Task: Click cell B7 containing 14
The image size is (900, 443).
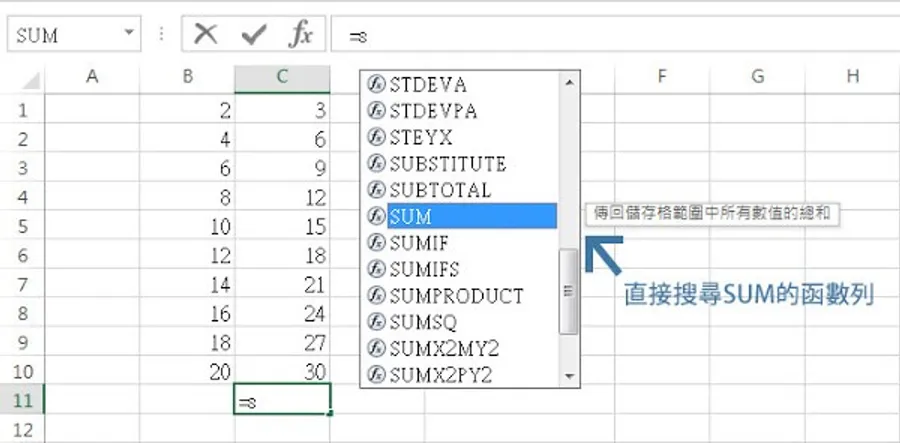Action: pos(187,283)
